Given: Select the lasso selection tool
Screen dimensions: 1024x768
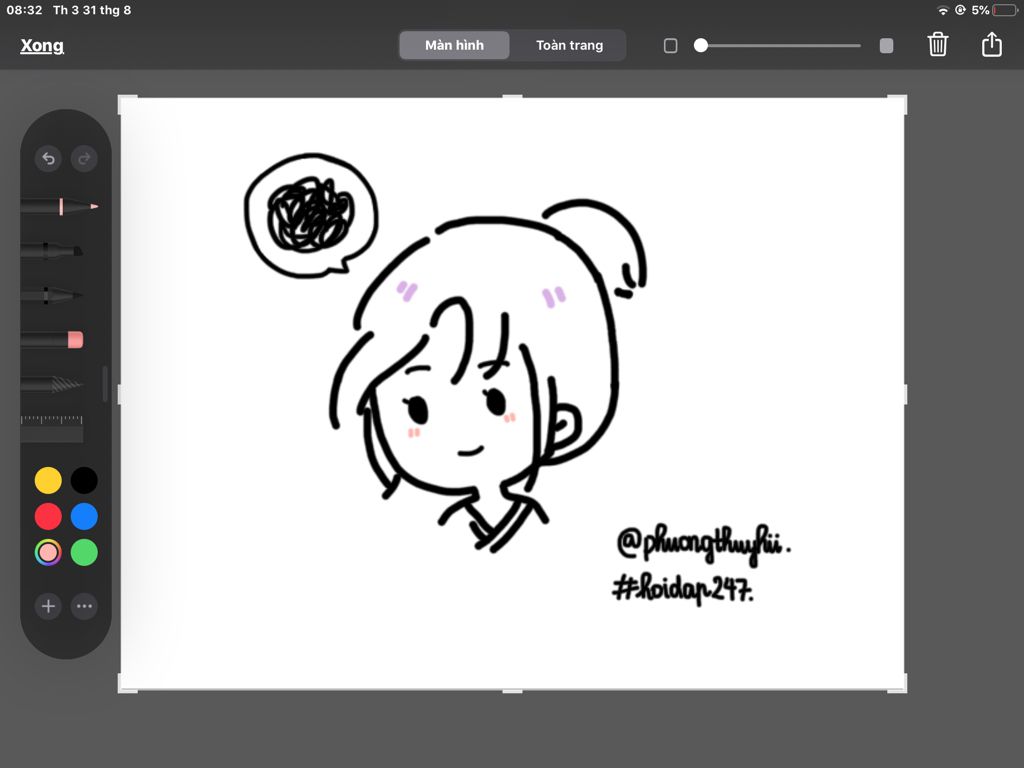Looking at the screenshot, I should (52, 384).
